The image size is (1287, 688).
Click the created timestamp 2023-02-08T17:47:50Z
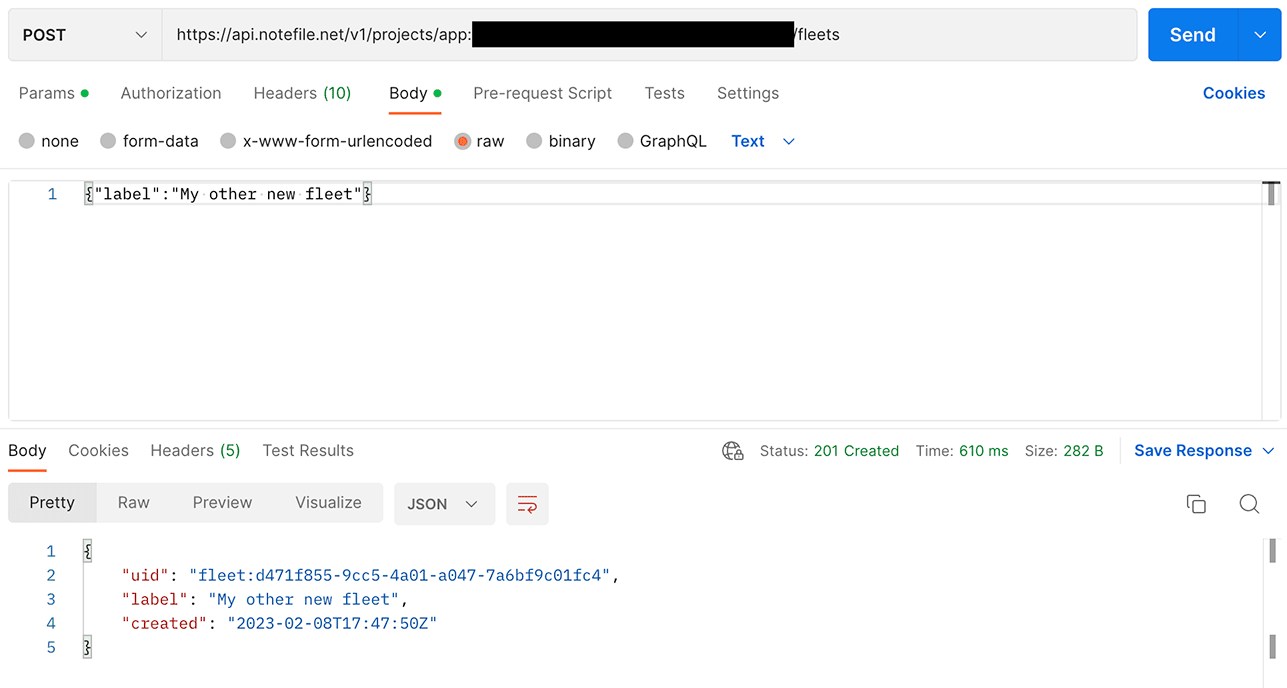tap(332, 623)
